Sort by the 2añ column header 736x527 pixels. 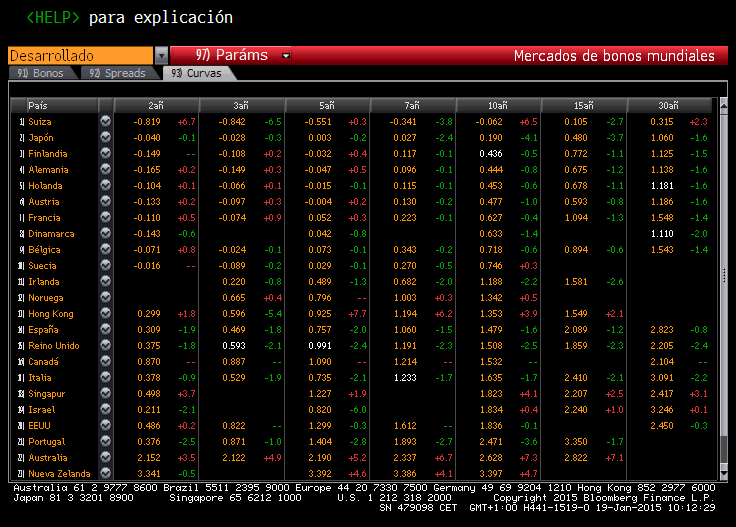(x=156, y=106)
